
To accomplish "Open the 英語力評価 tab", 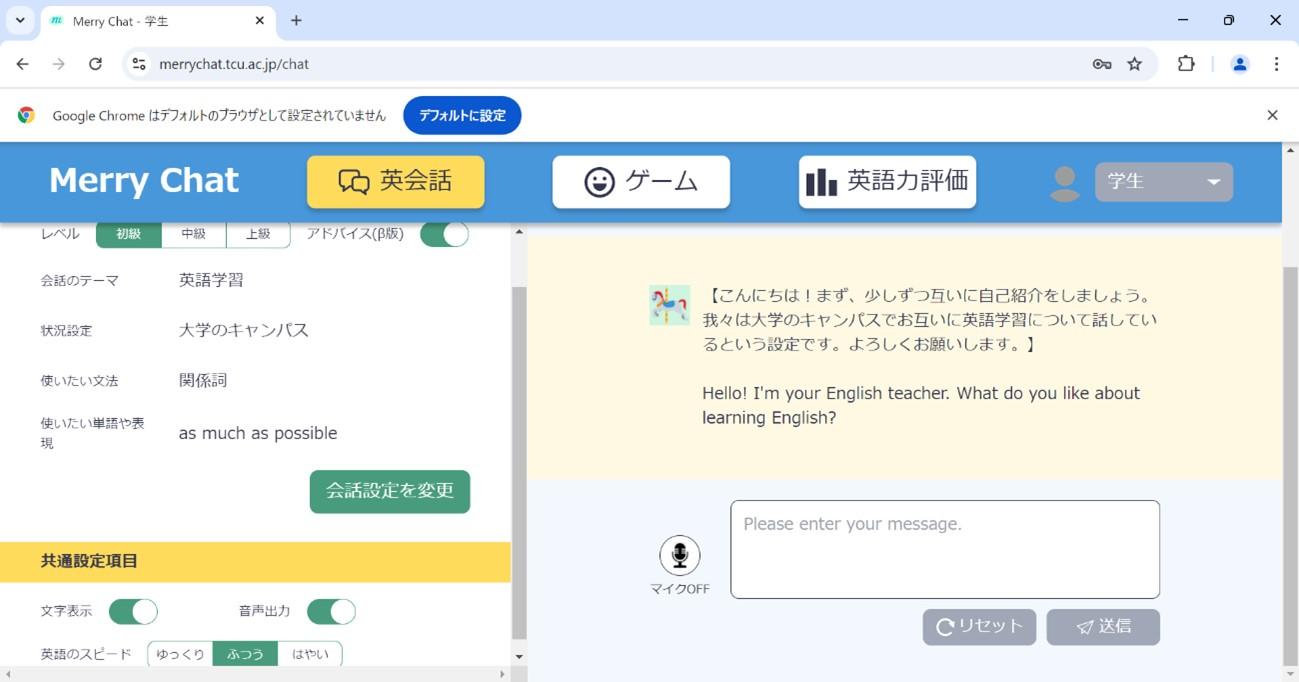I will coord(887,182).
